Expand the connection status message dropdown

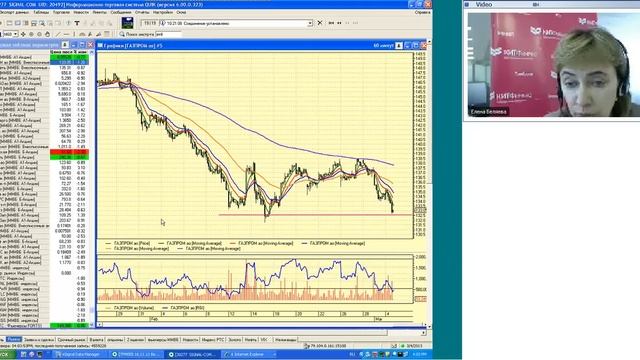pos(310,23)
